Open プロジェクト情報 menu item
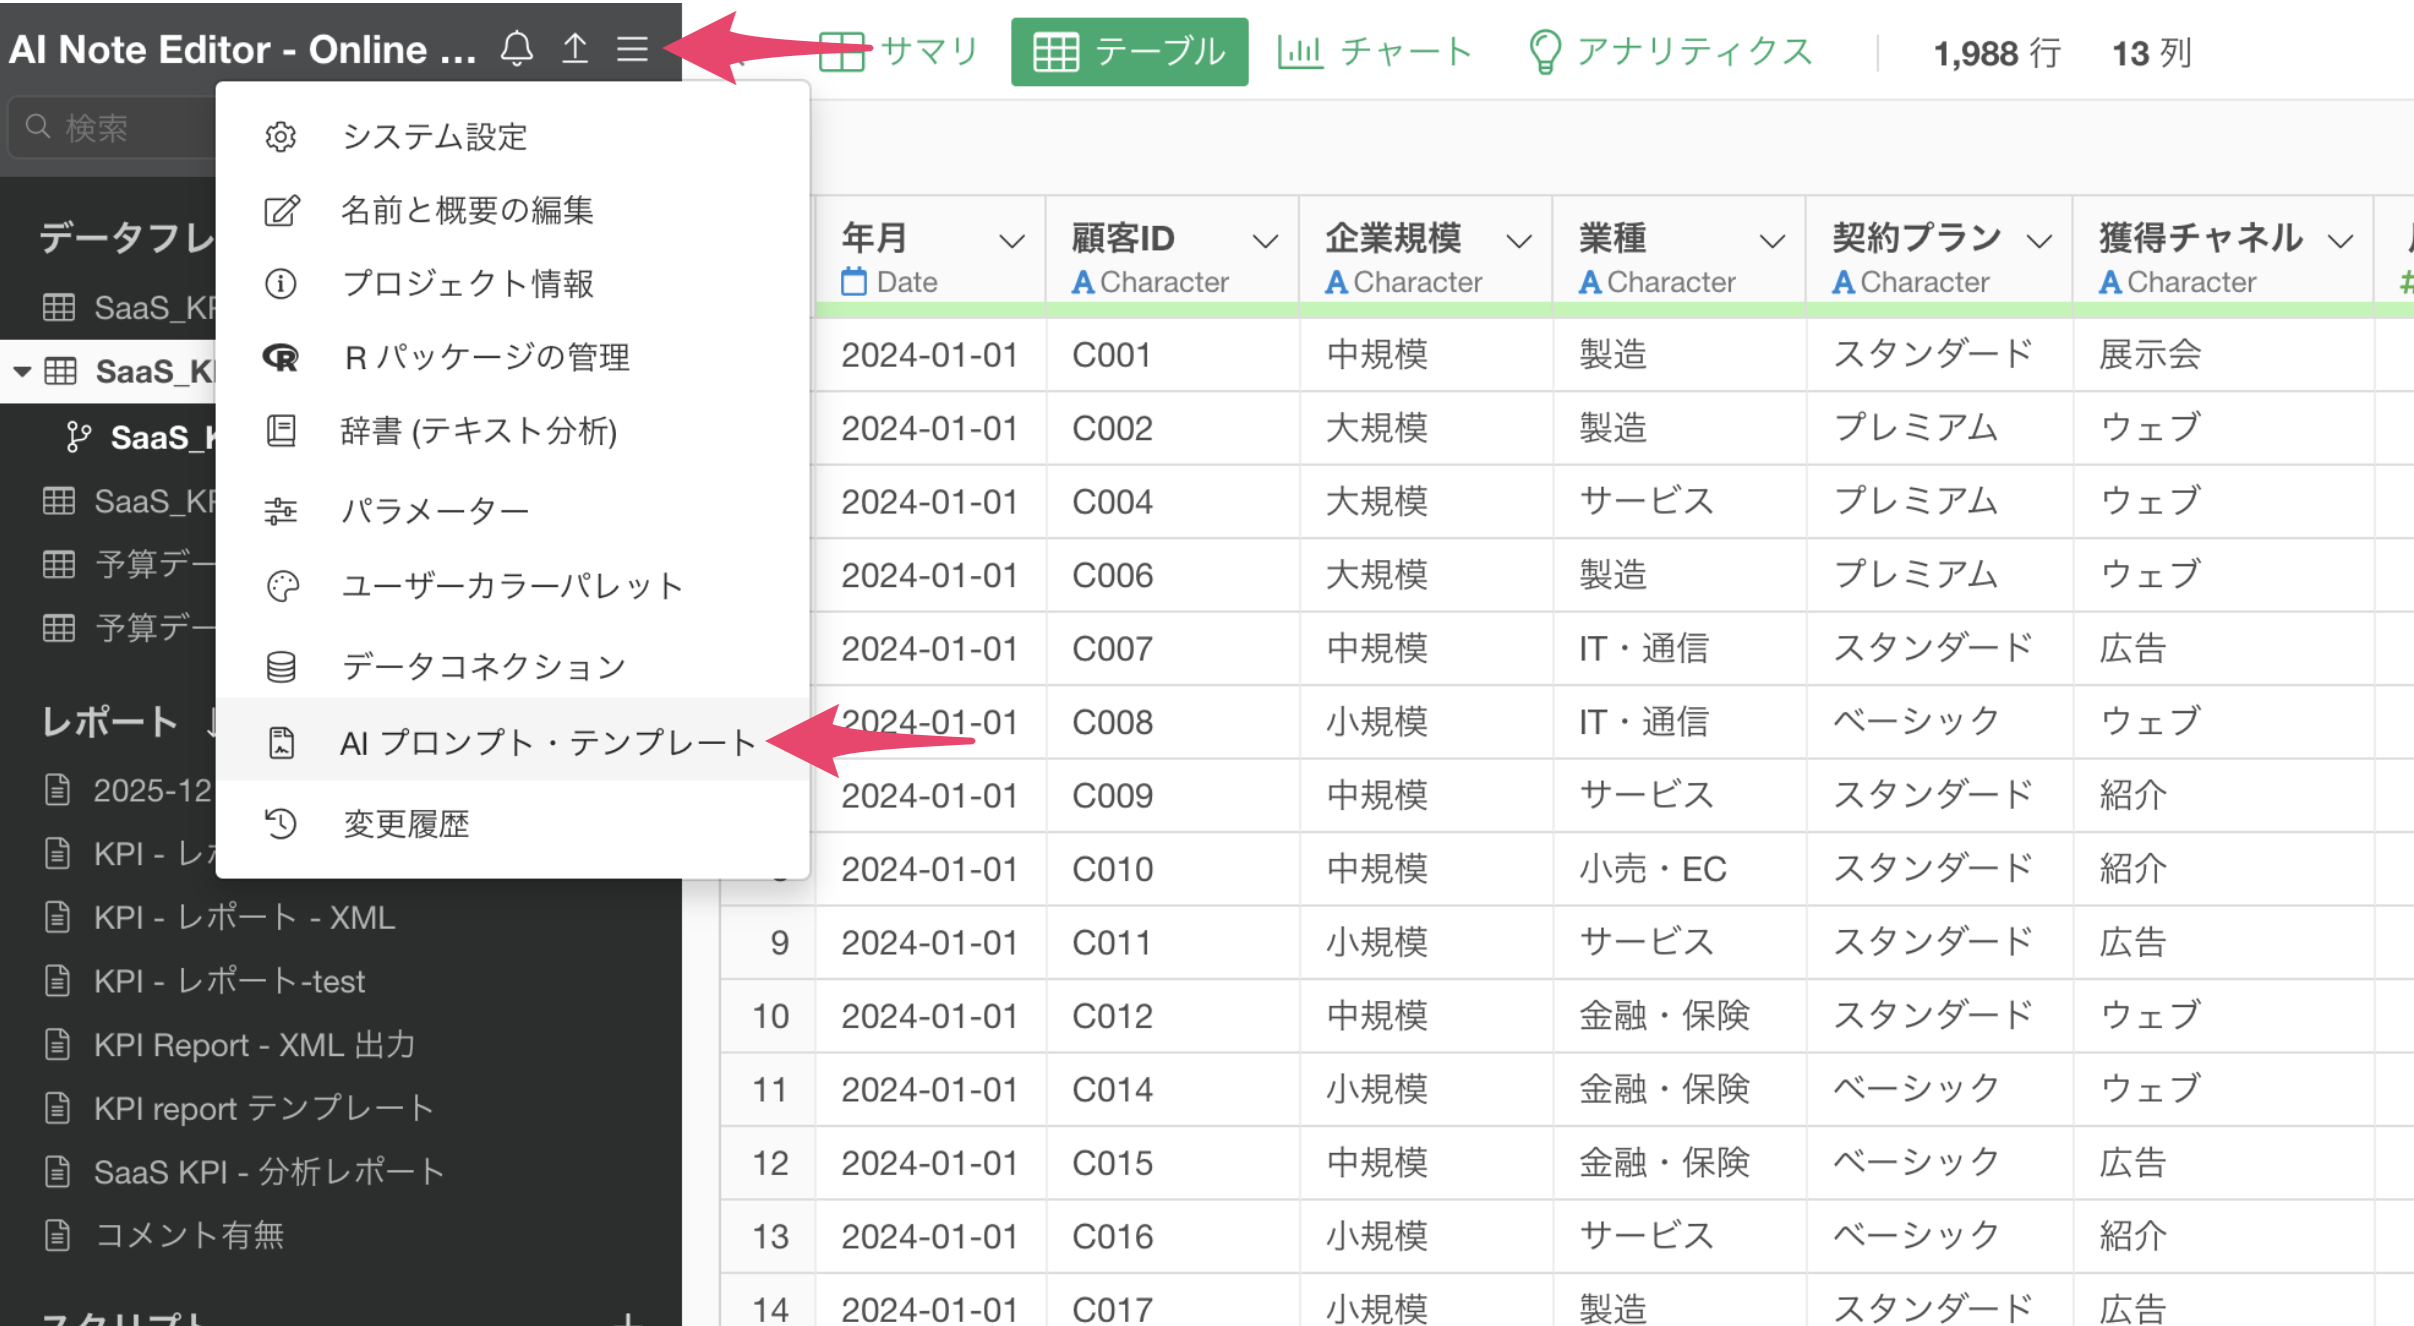The width and height of the screenshot is (2414, 1326). click(467, 284)
